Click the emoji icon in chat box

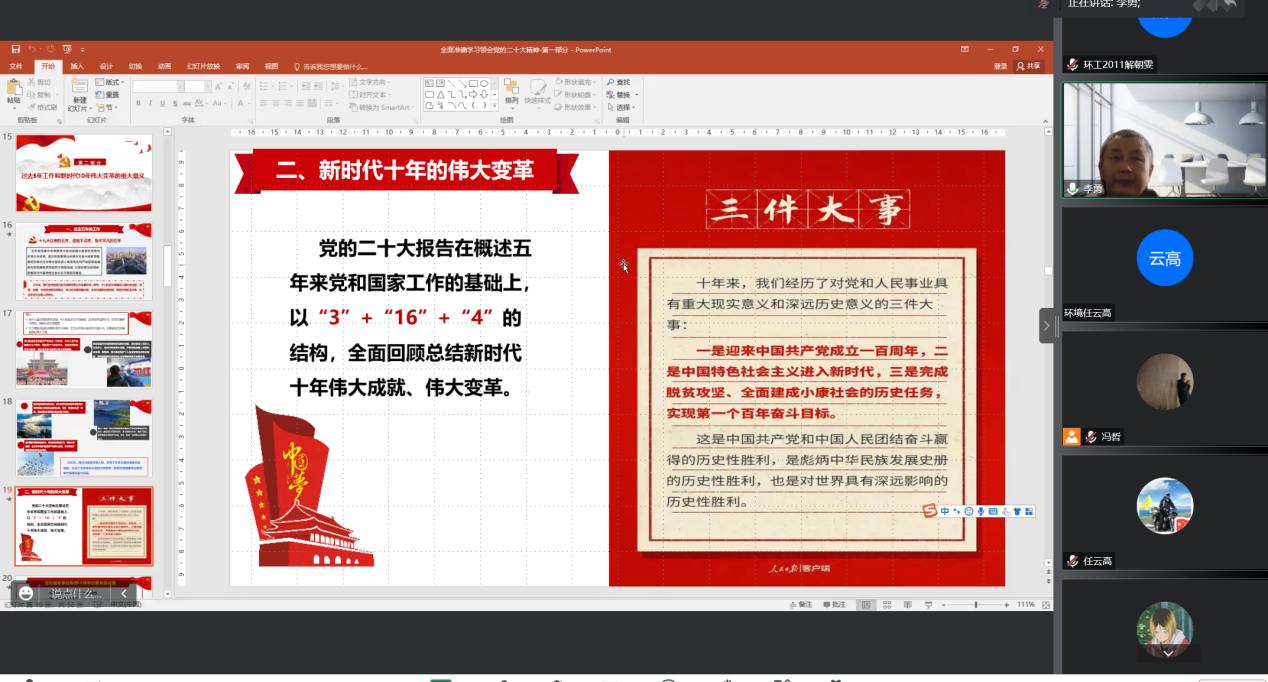(26, 593)
